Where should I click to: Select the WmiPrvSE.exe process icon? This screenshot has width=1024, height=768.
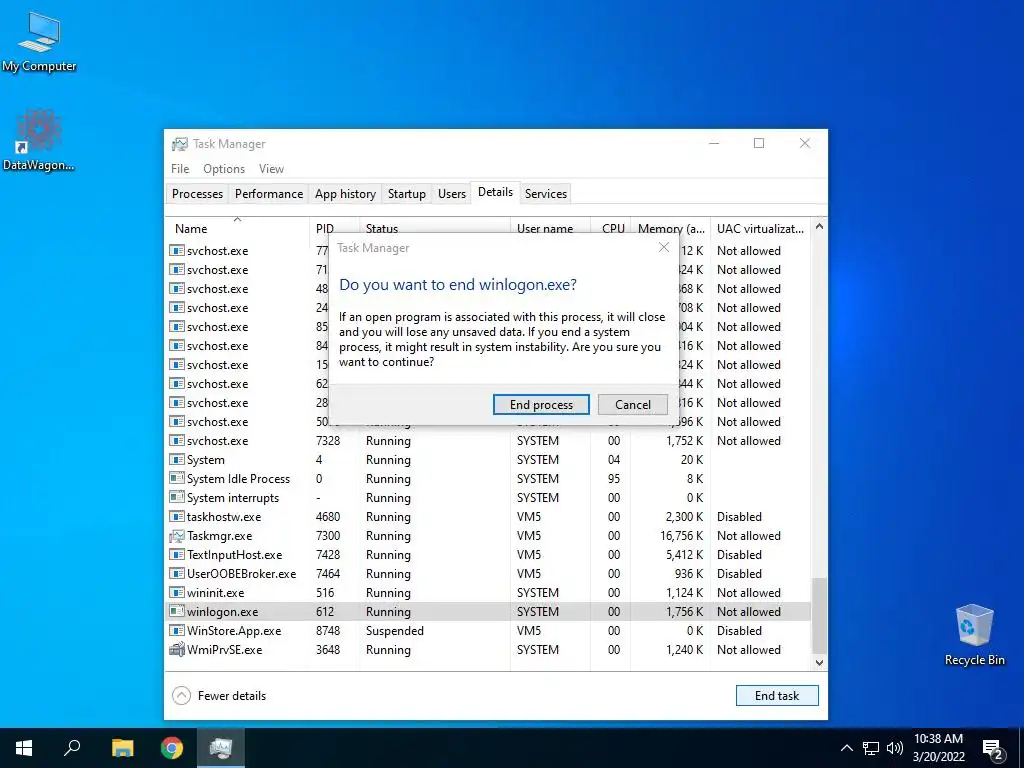point(176,650)
